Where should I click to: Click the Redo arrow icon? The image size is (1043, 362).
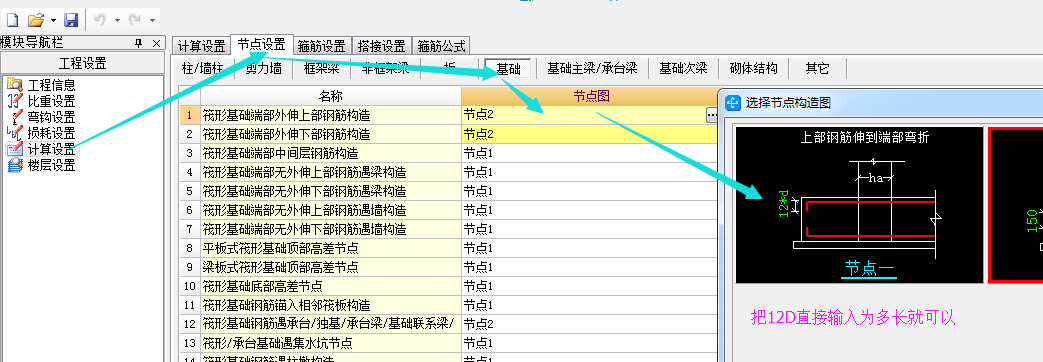click(135, 20)
